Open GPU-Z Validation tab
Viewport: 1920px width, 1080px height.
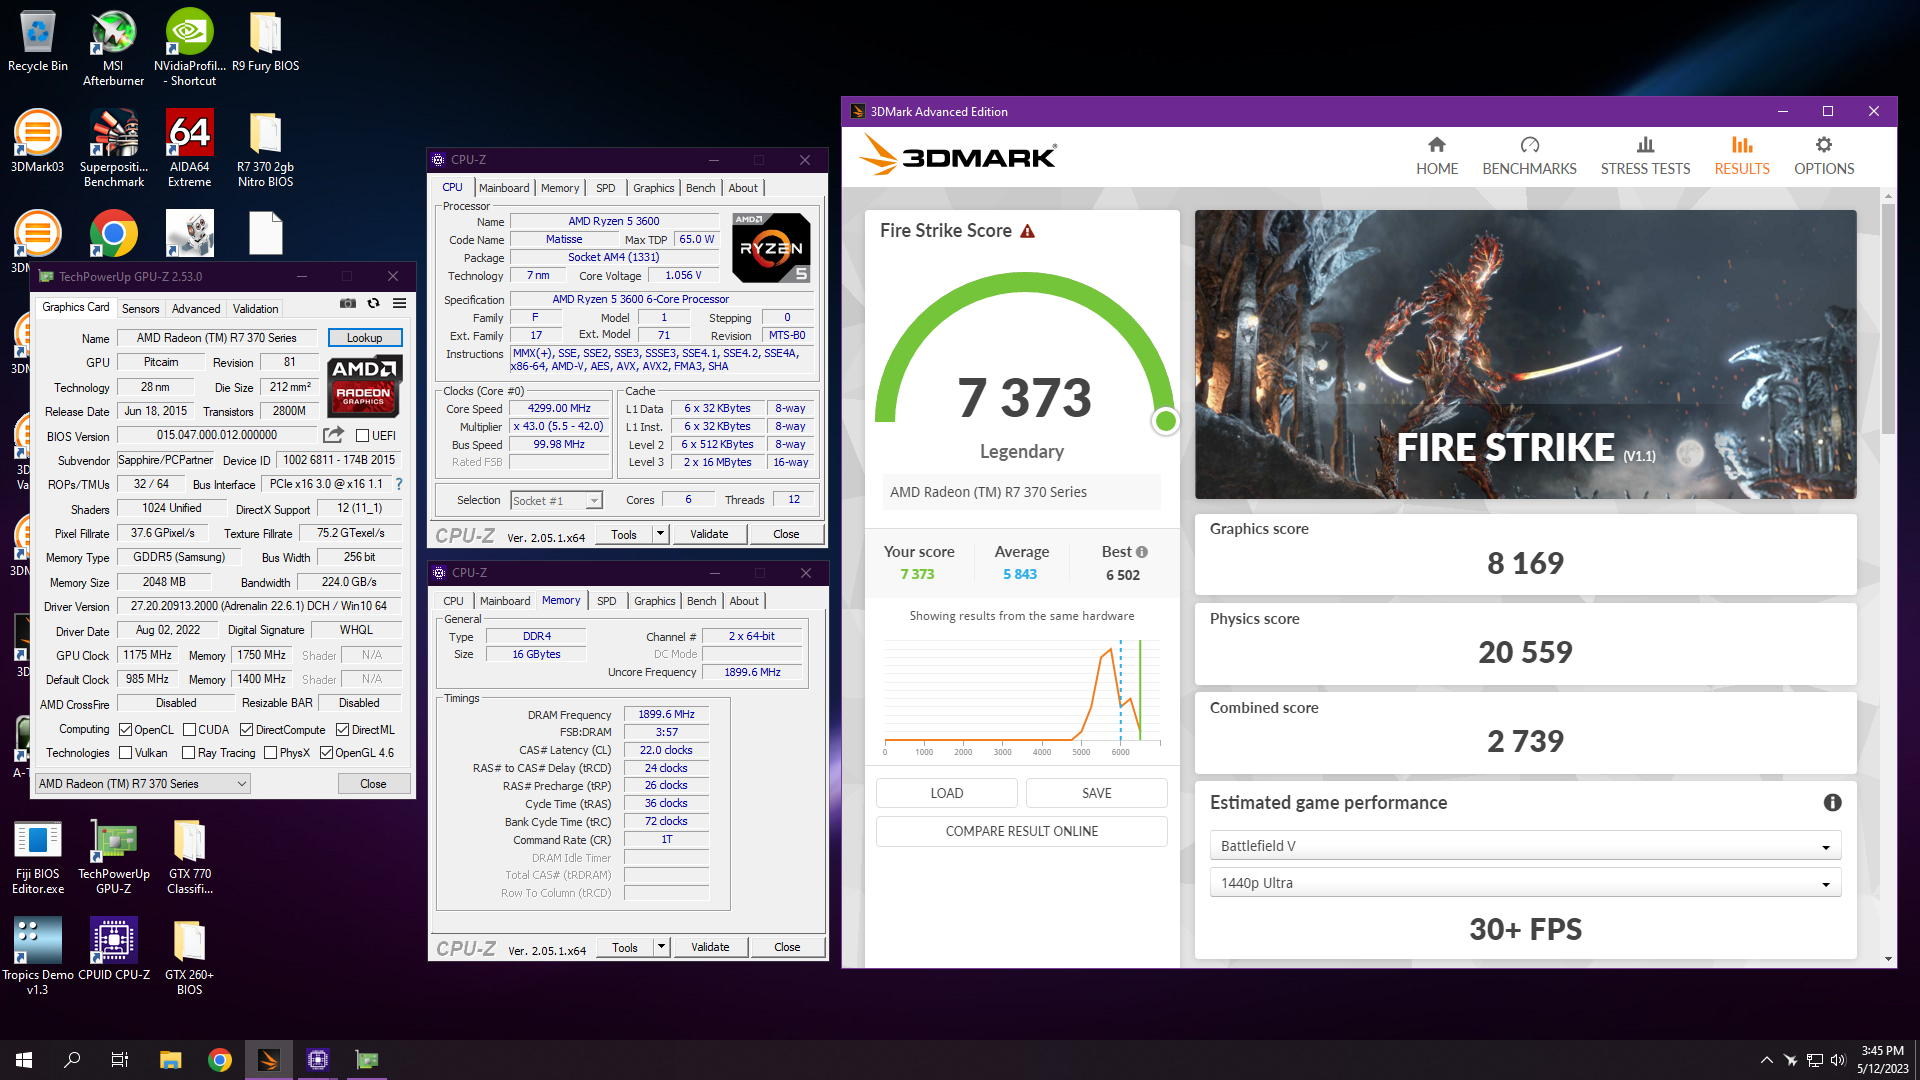coord(256,309)
